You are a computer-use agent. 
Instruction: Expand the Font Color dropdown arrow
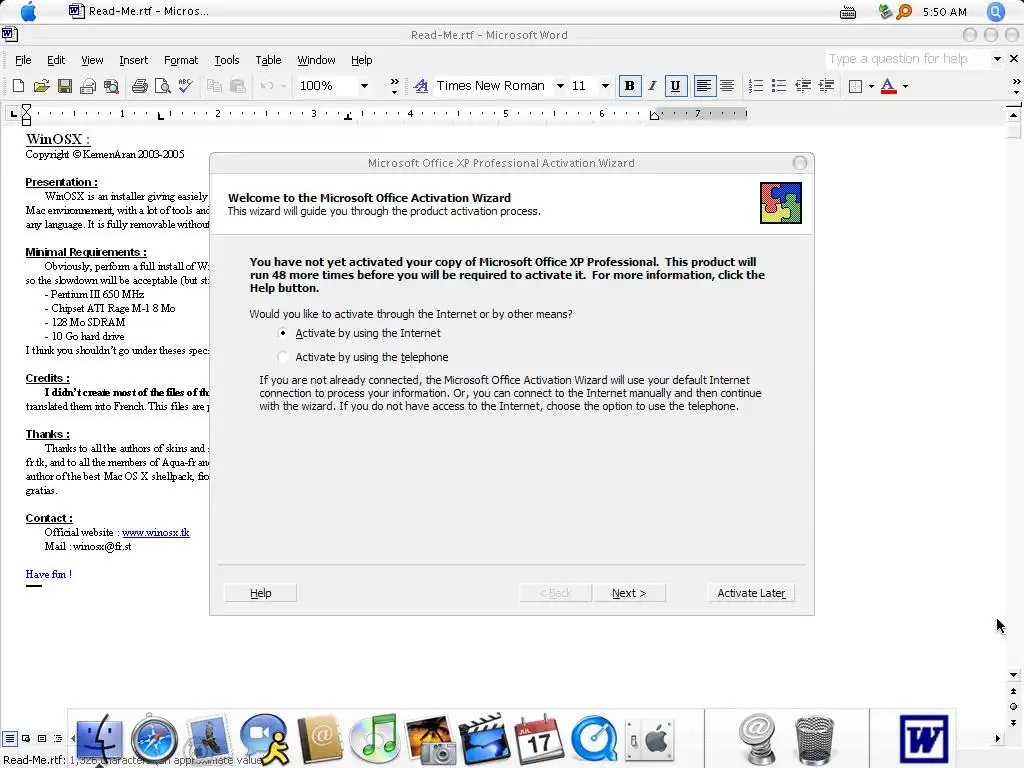[x=905, y=86]
